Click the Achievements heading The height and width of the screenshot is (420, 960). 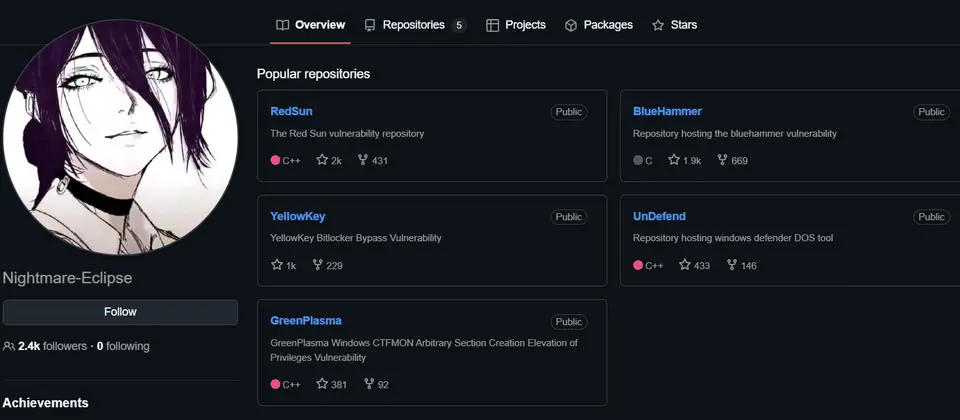(45, 403)
